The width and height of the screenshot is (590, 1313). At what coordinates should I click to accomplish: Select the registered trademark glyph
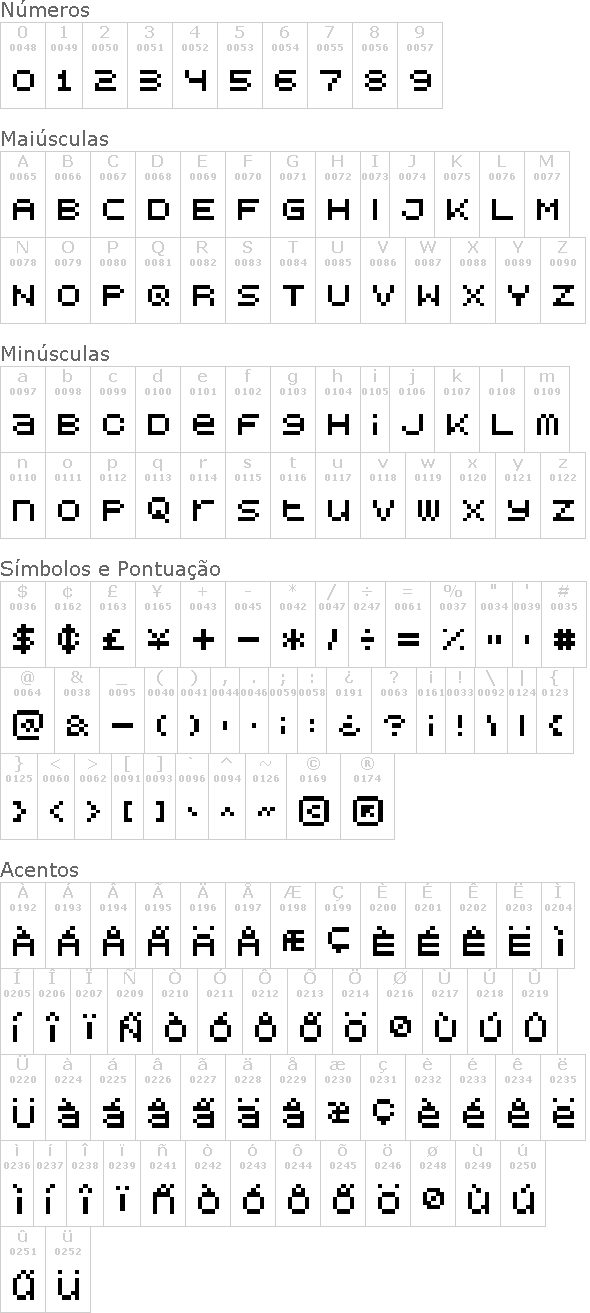pyautogui.click(x=368, y=810)
